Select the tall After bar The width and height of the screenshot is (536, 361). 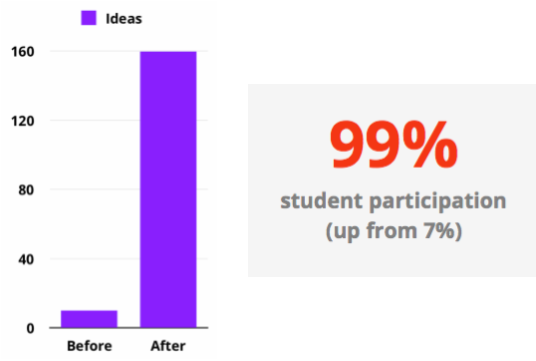[x=168, y=189]
